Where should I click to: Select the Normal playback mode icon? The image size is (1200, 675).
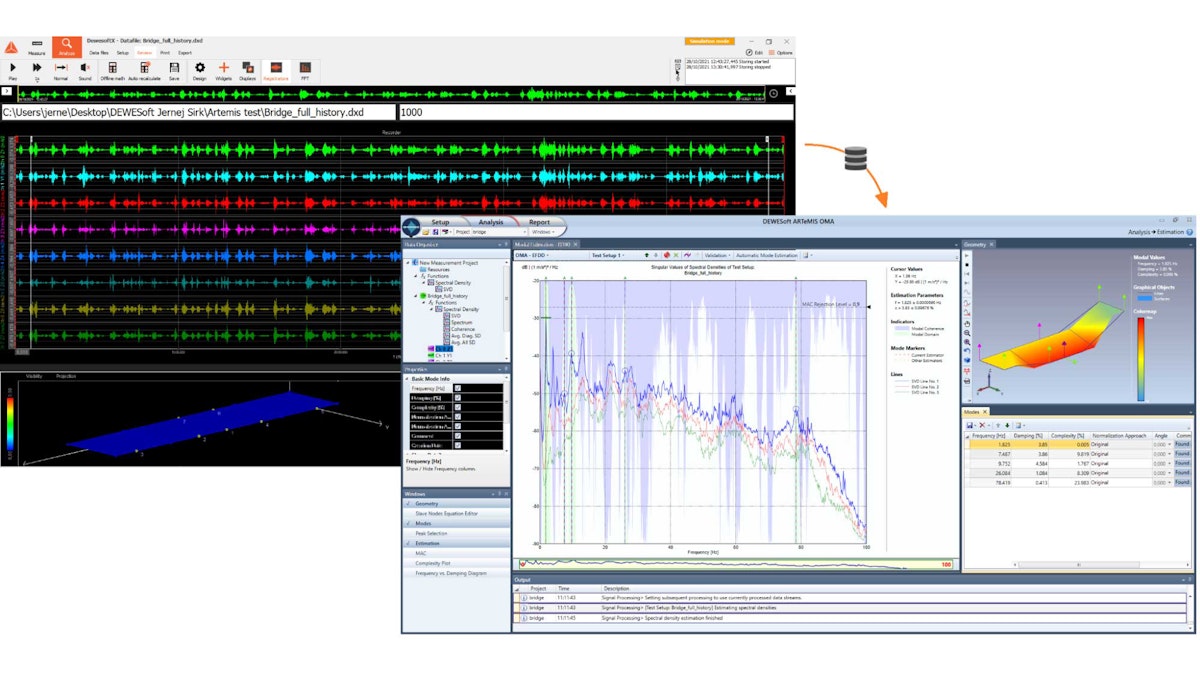click(61, 69)
